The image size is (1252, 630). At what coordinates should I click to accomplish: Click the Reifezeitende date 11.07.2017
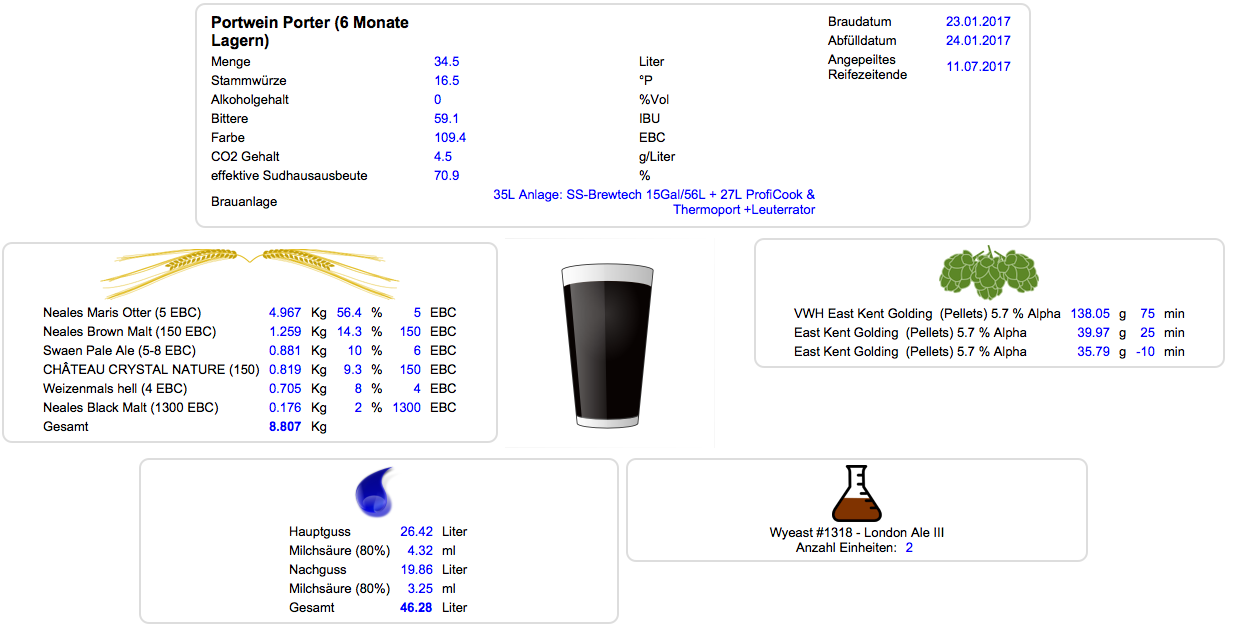pos(977,67)
